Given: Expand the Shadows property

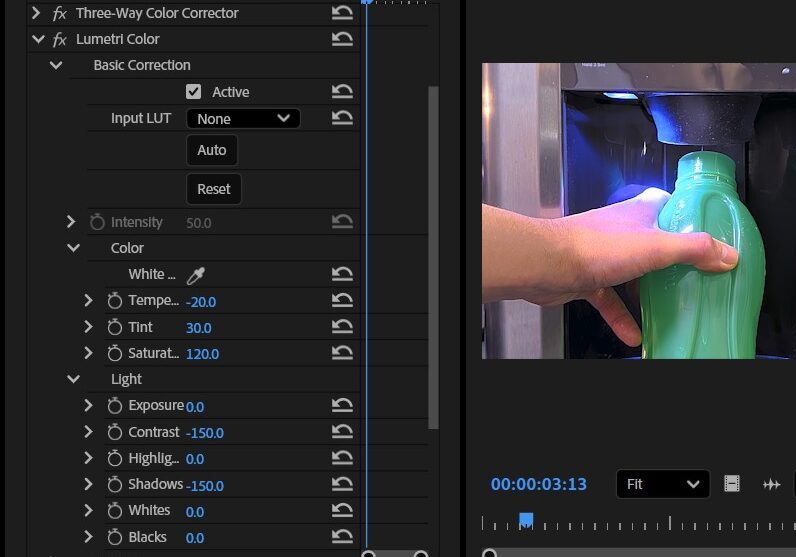Looking at the screenshot, I should click(x=88, y=484).
